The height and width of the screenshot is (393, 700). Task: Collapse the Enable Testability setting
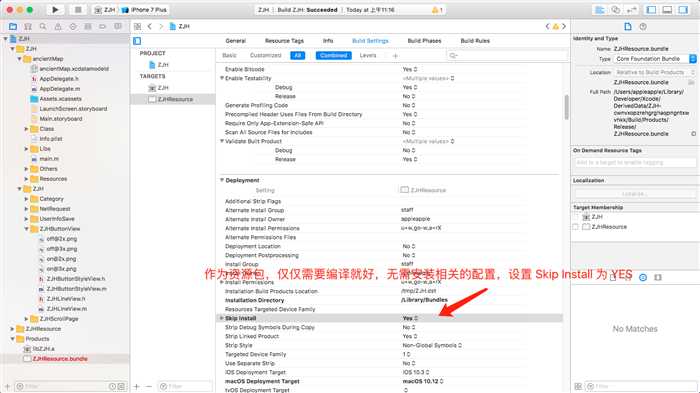222,78
